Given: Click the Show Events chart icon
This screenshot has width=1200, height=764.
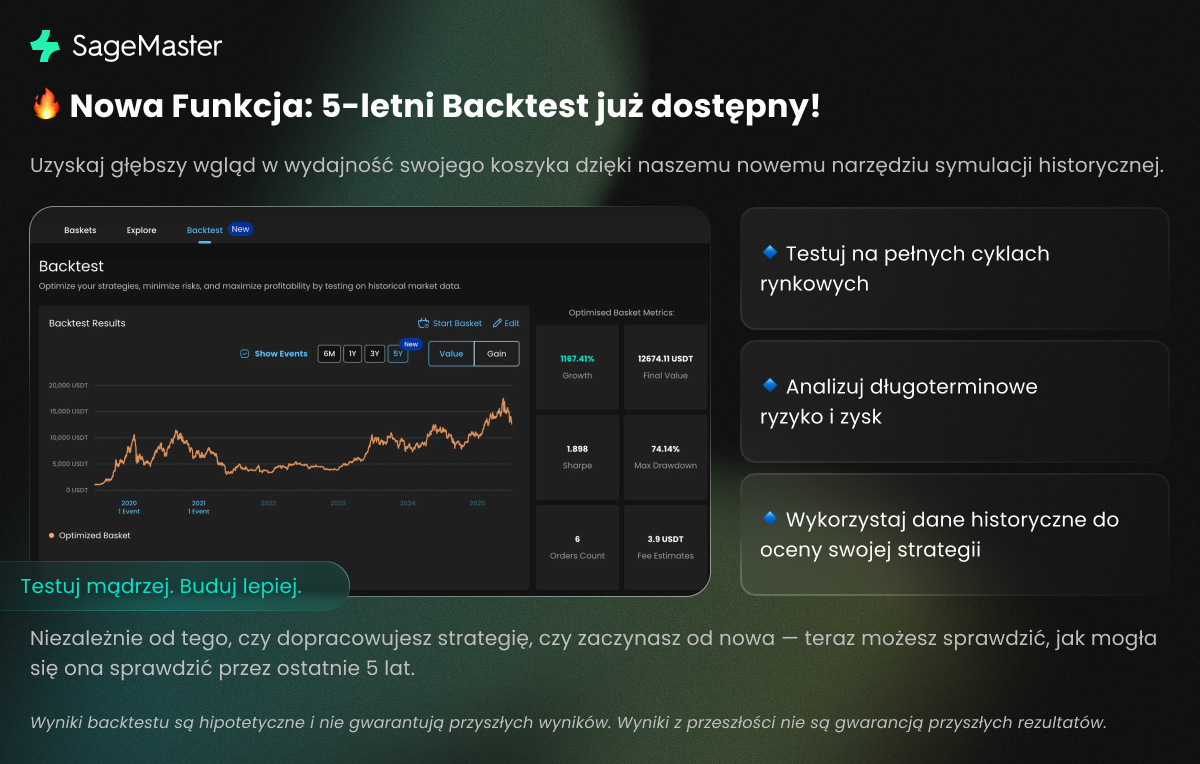Looking at the screenshot, I should point(245,354).
